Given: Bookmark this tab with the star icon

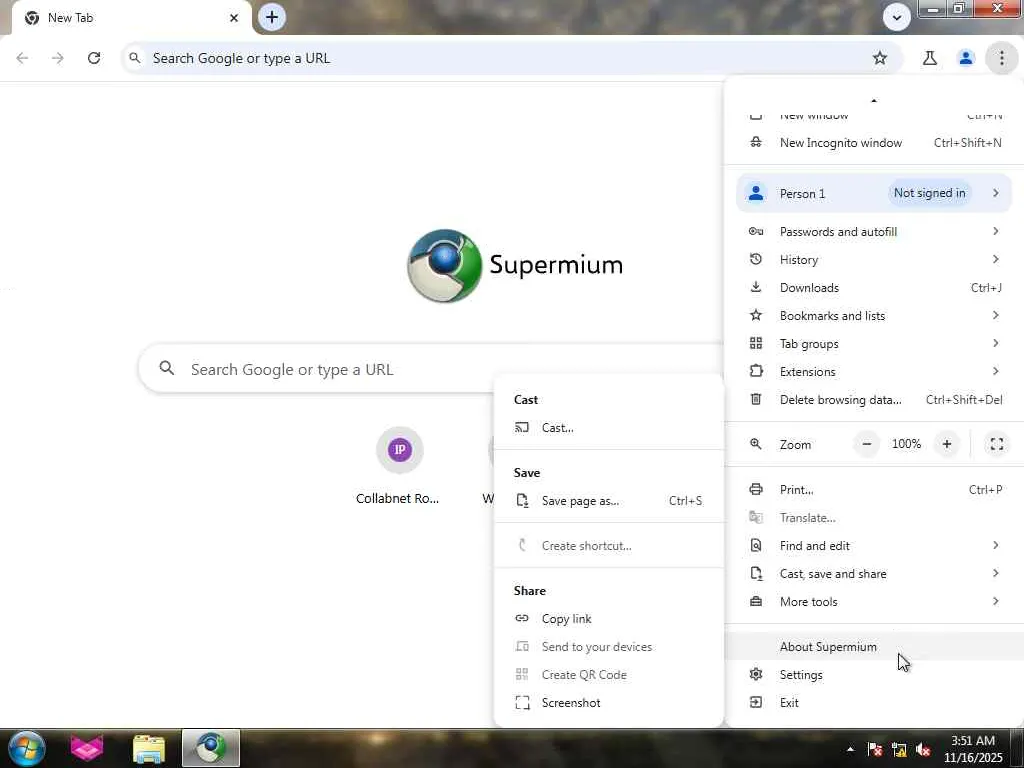Looking at the screenshot, I should tap(880, 58).
